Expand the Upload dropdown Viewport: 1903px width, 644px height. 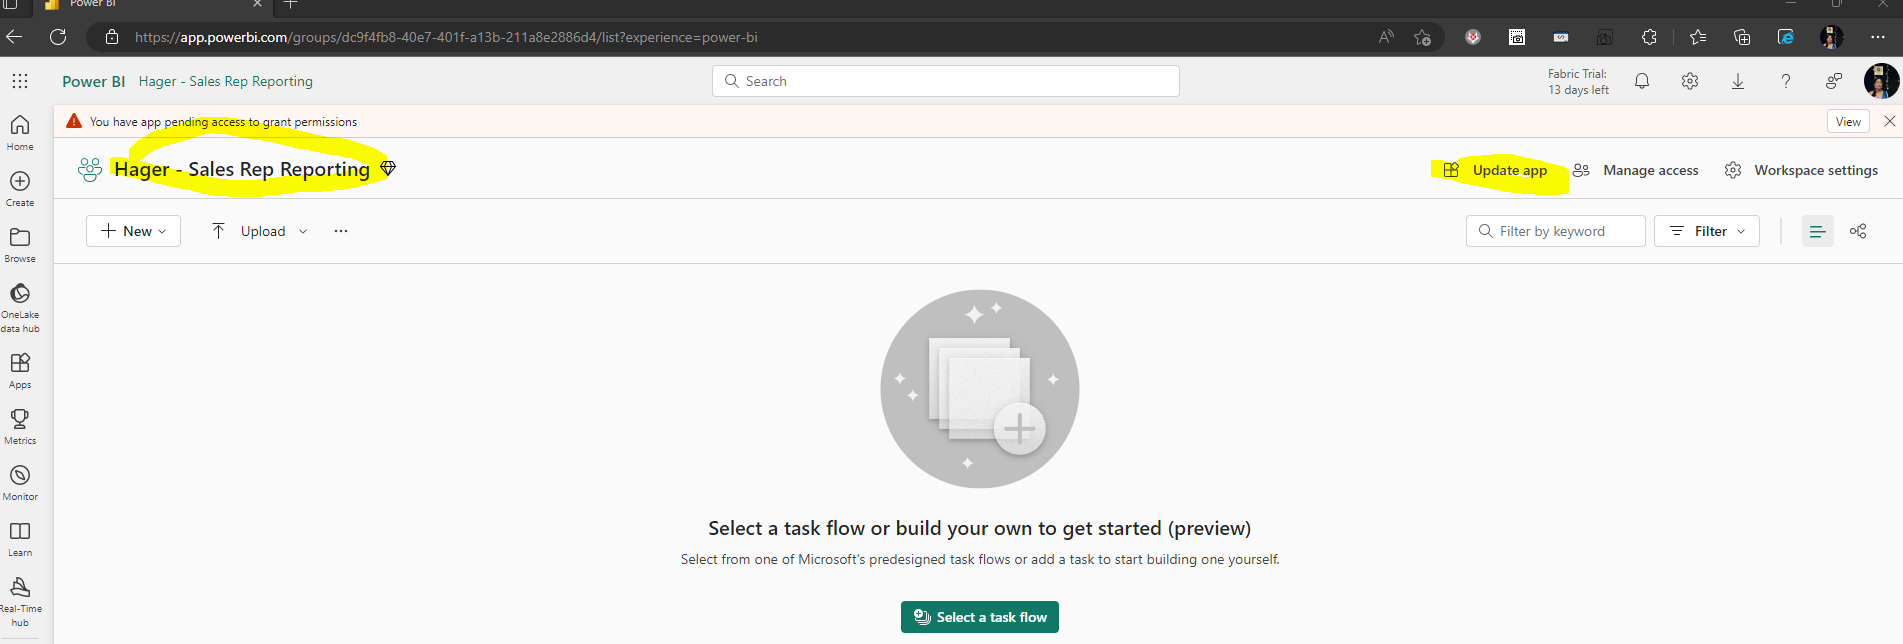[259, 231]
